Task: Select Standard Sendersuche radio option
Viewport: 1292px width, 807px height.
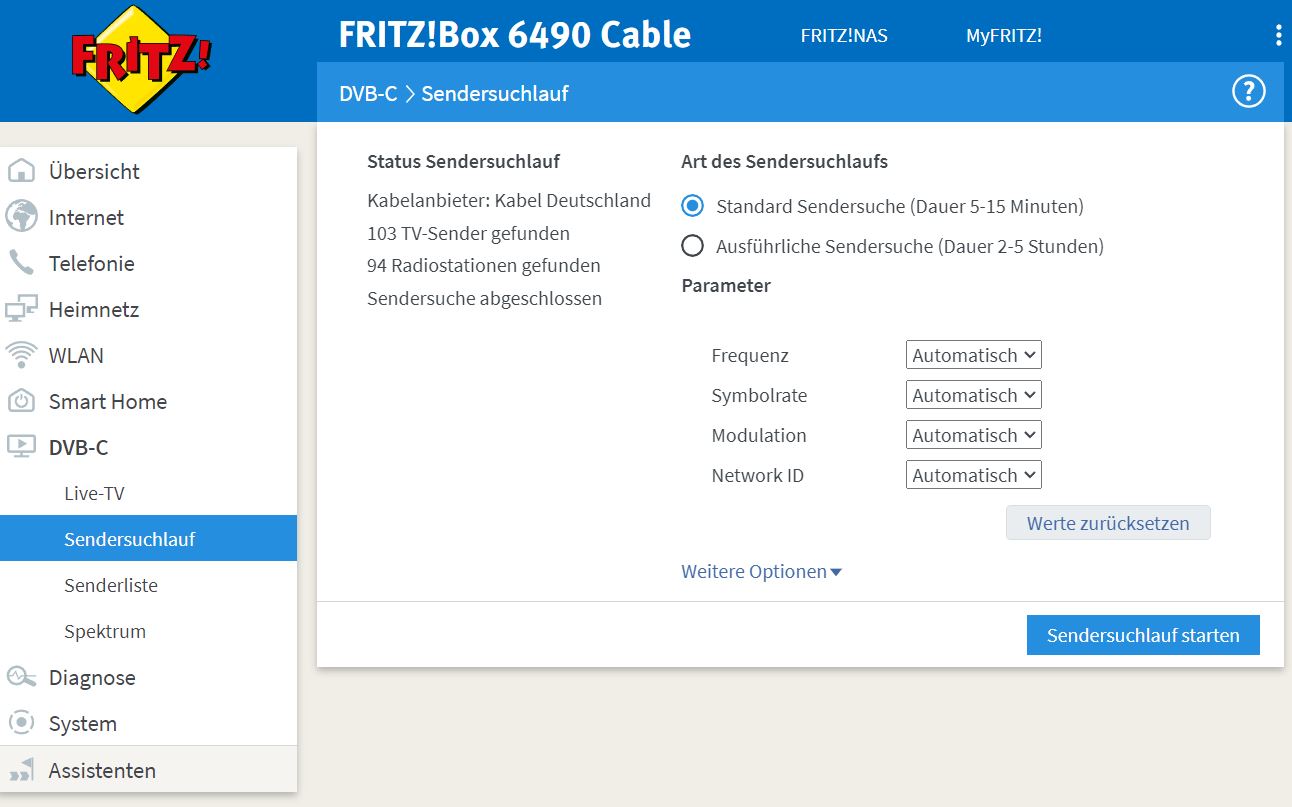Action: (x=692, y=206)
